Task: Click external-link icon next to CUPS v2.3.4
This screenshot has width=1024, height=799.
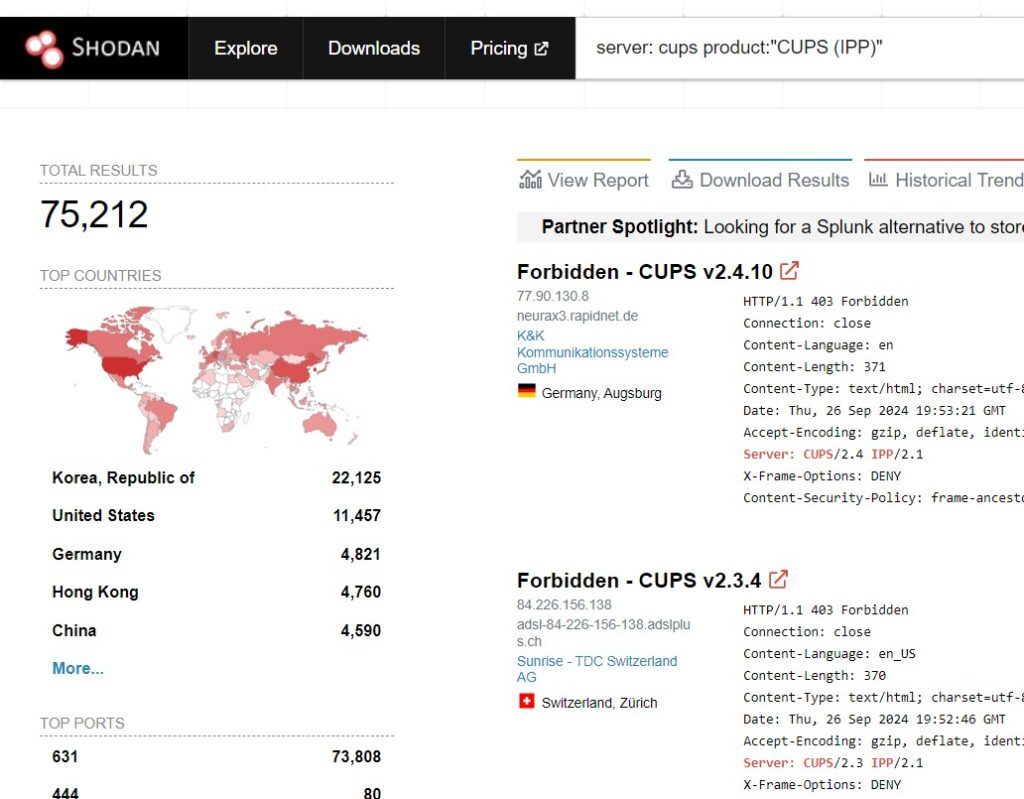Action: pos(778,579)
